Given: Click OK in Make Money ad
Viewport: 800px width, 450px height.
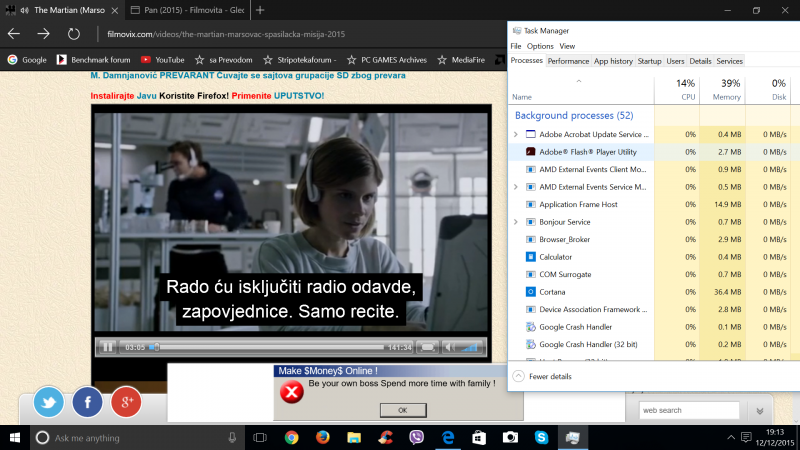Looking at the screenshot, I should pos(403,410).
